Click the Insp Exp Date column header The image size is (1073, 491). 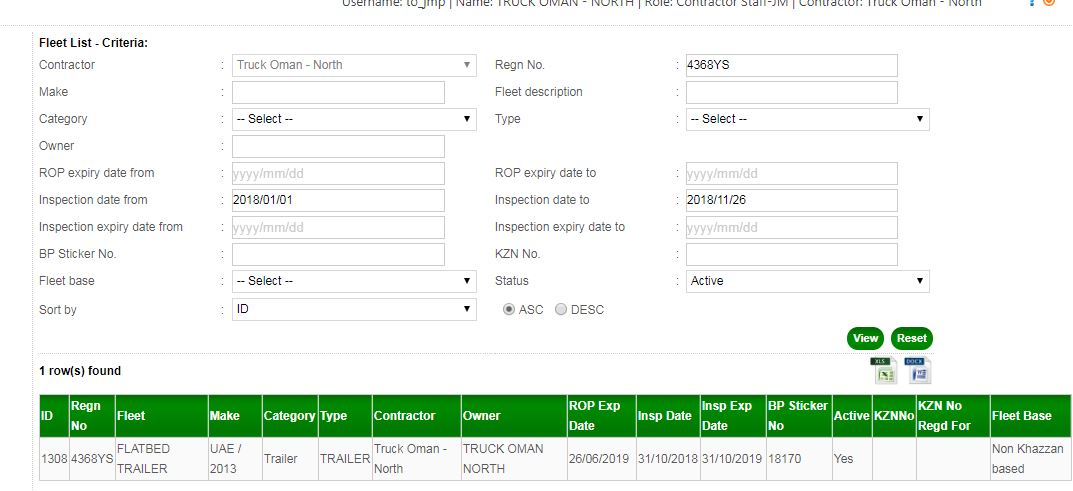[x=727, y=416]
